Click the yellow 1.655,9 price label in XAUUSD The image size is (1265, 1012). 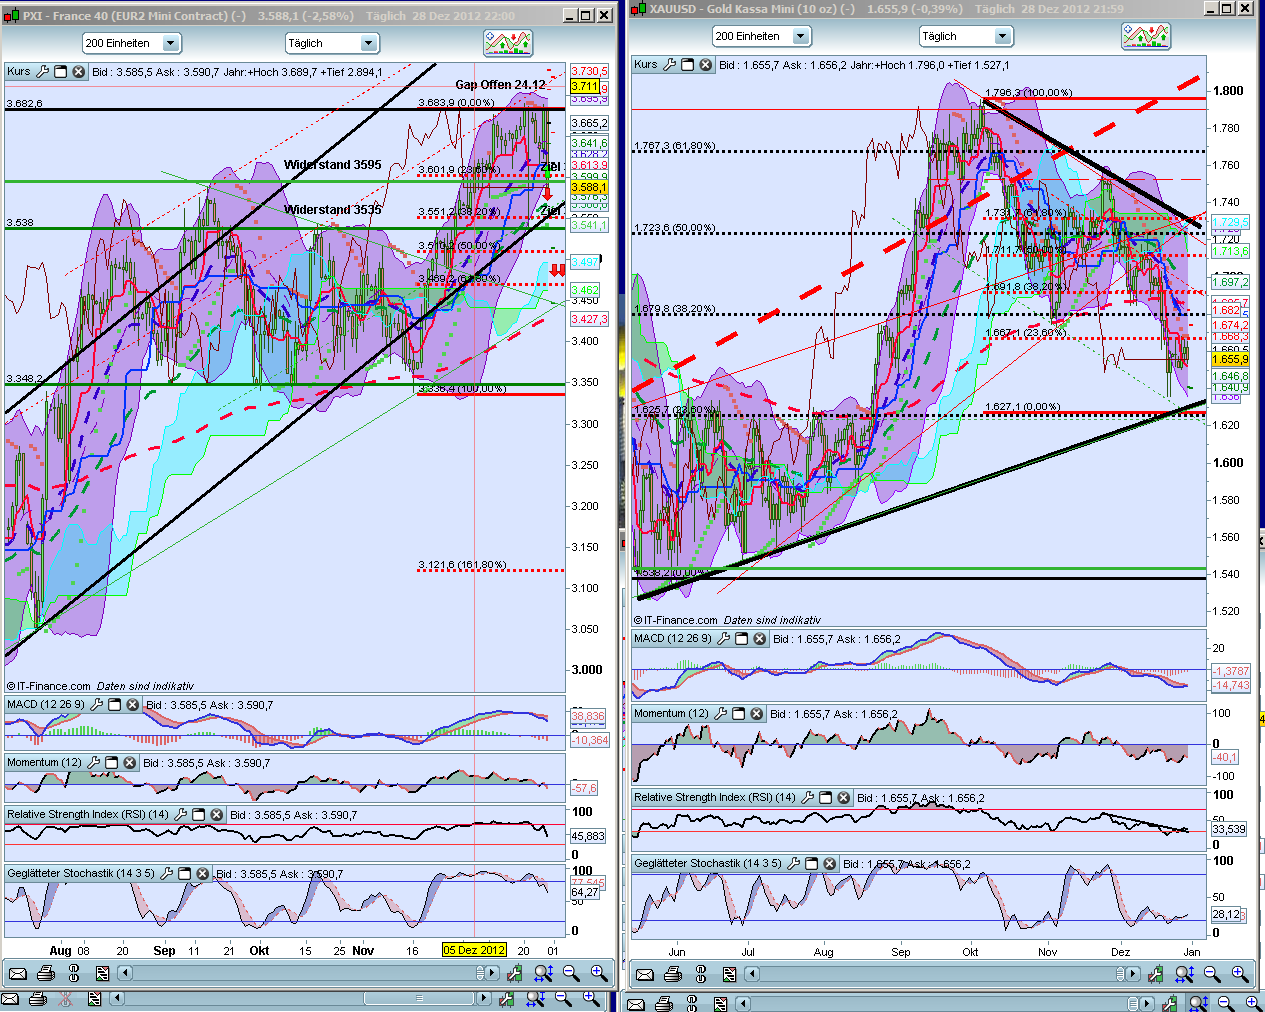click(1230, 359)
